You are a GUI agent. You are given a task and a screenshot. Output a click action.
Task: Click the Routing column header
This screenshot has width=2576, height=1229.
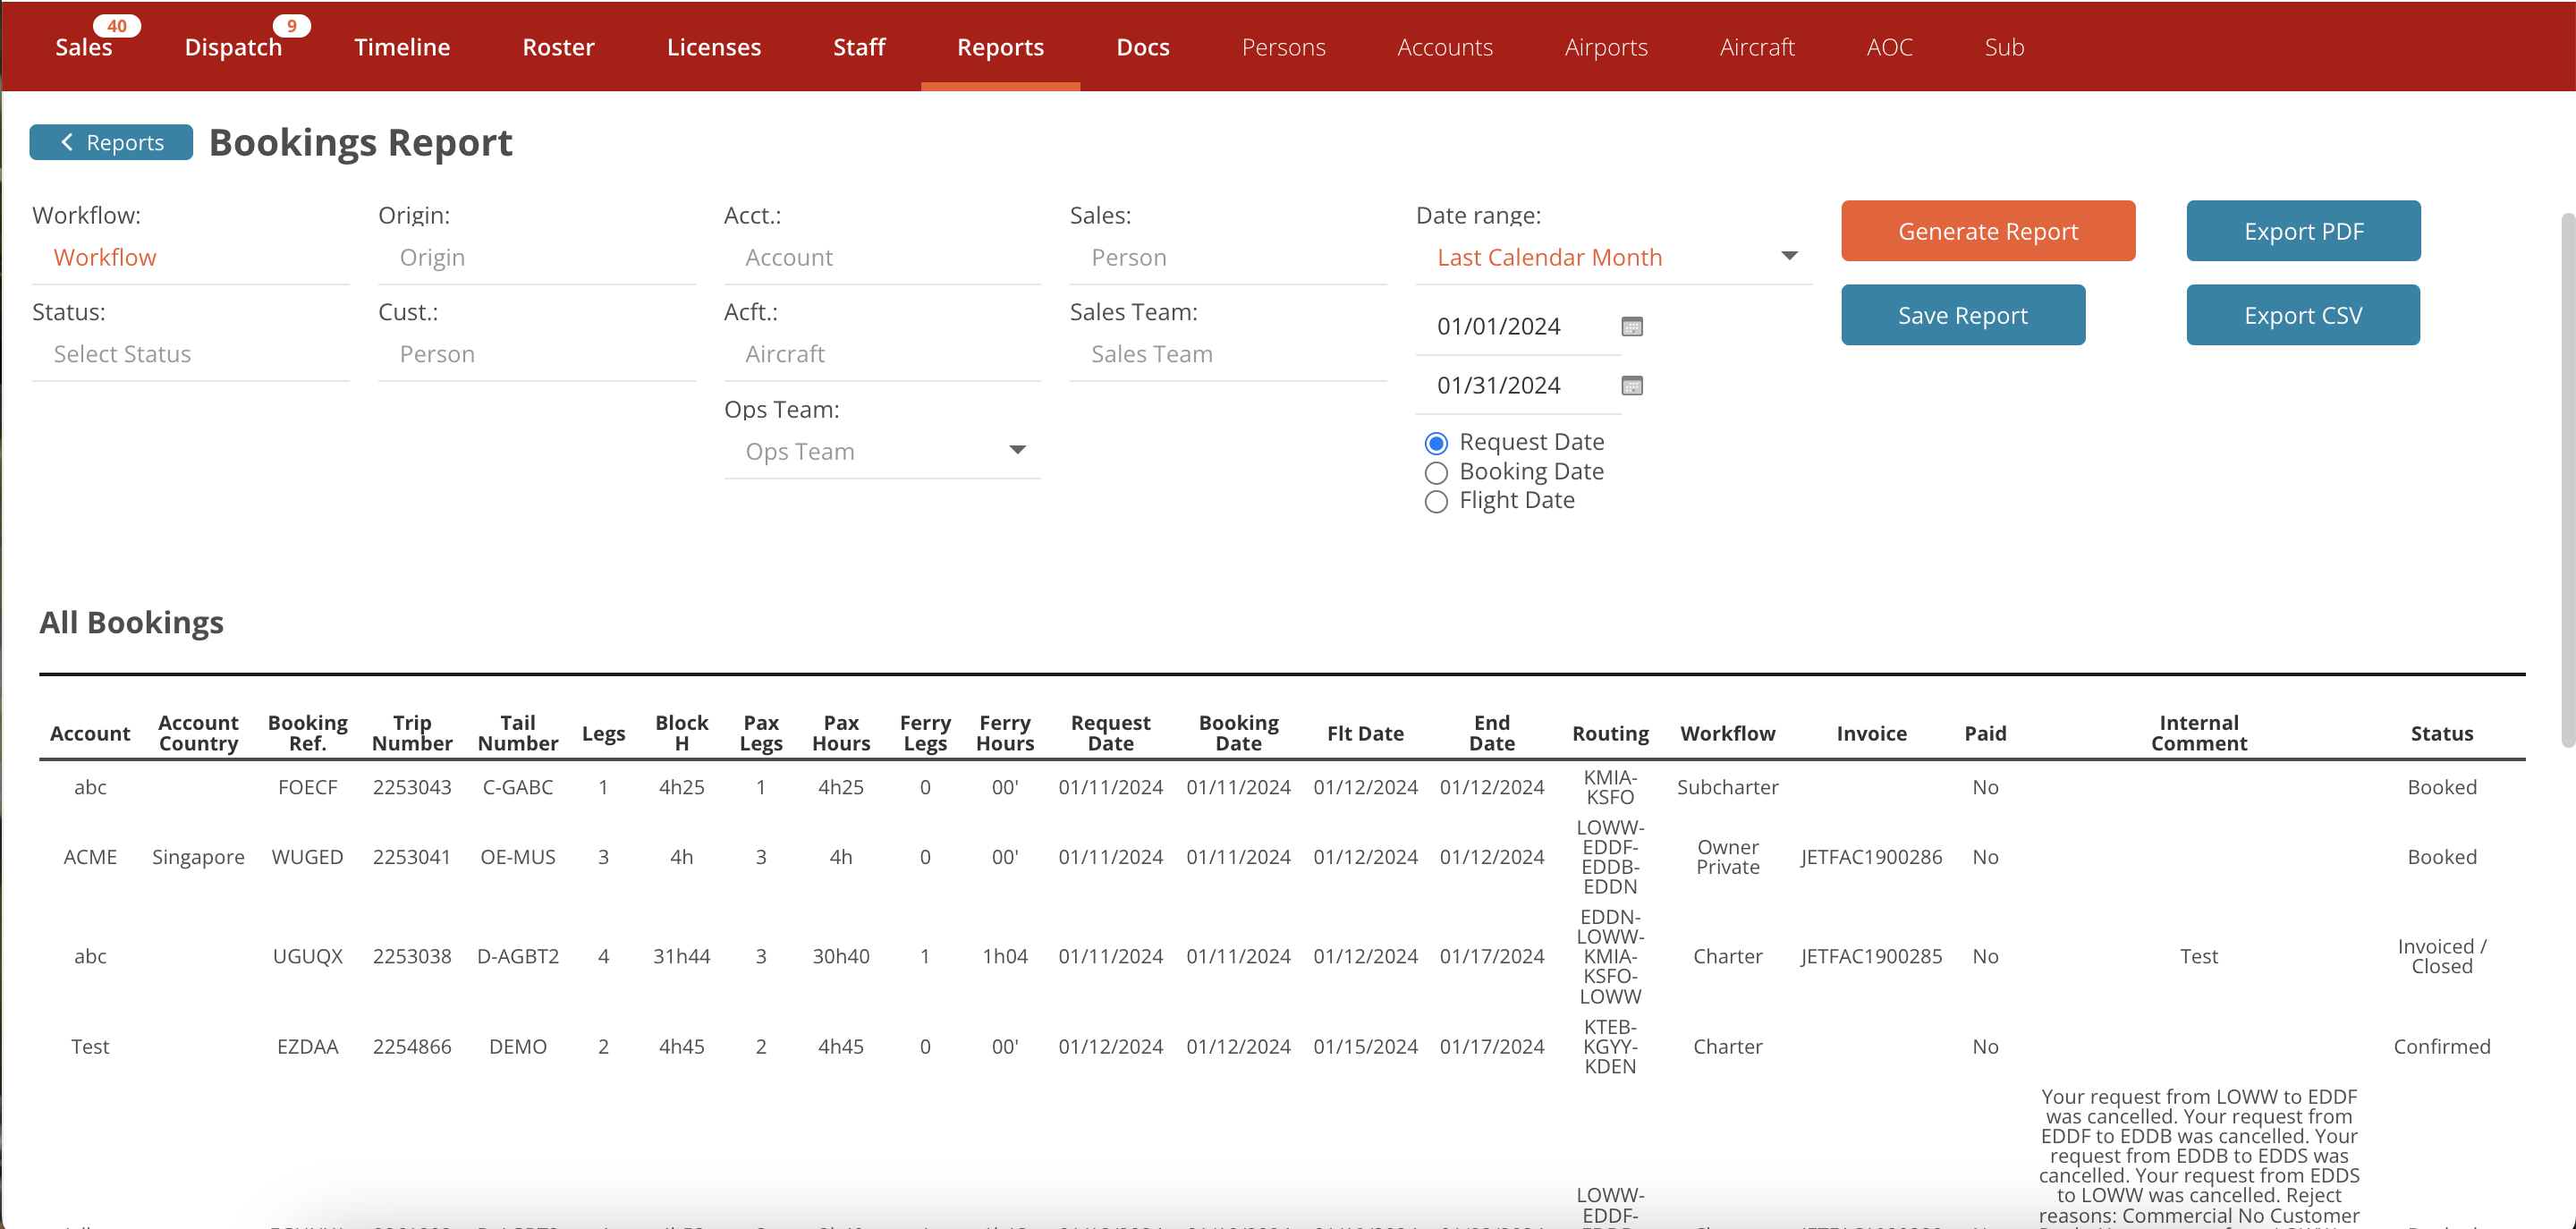coord(1610,734)
